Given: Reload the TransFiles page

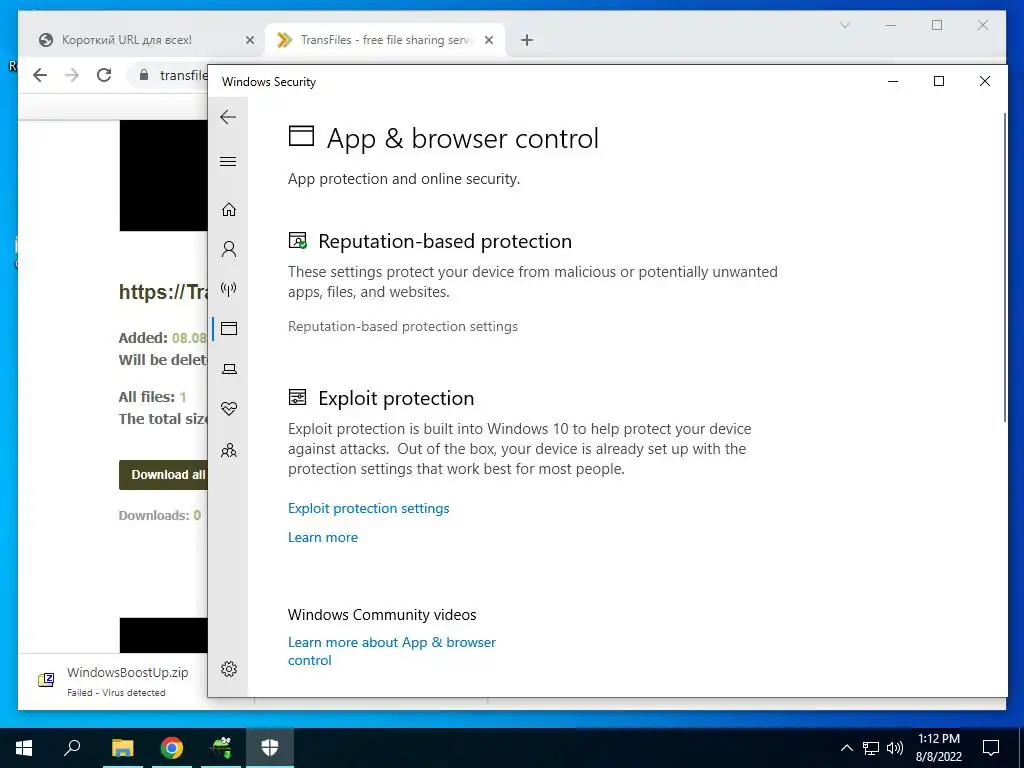Looking at the screenshot, I should point(104,75).
